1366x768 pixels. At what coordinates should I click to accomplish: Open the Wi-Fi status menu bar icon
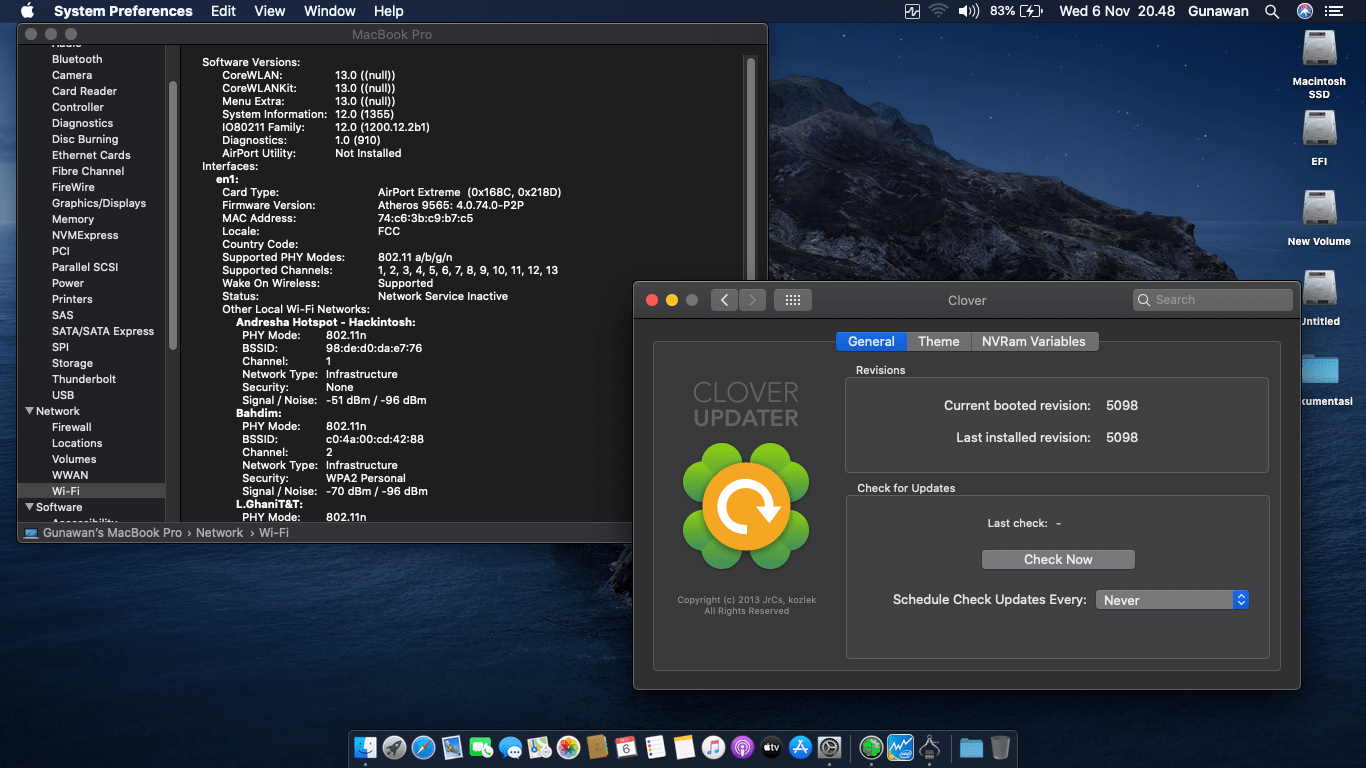tap(938, 11)
